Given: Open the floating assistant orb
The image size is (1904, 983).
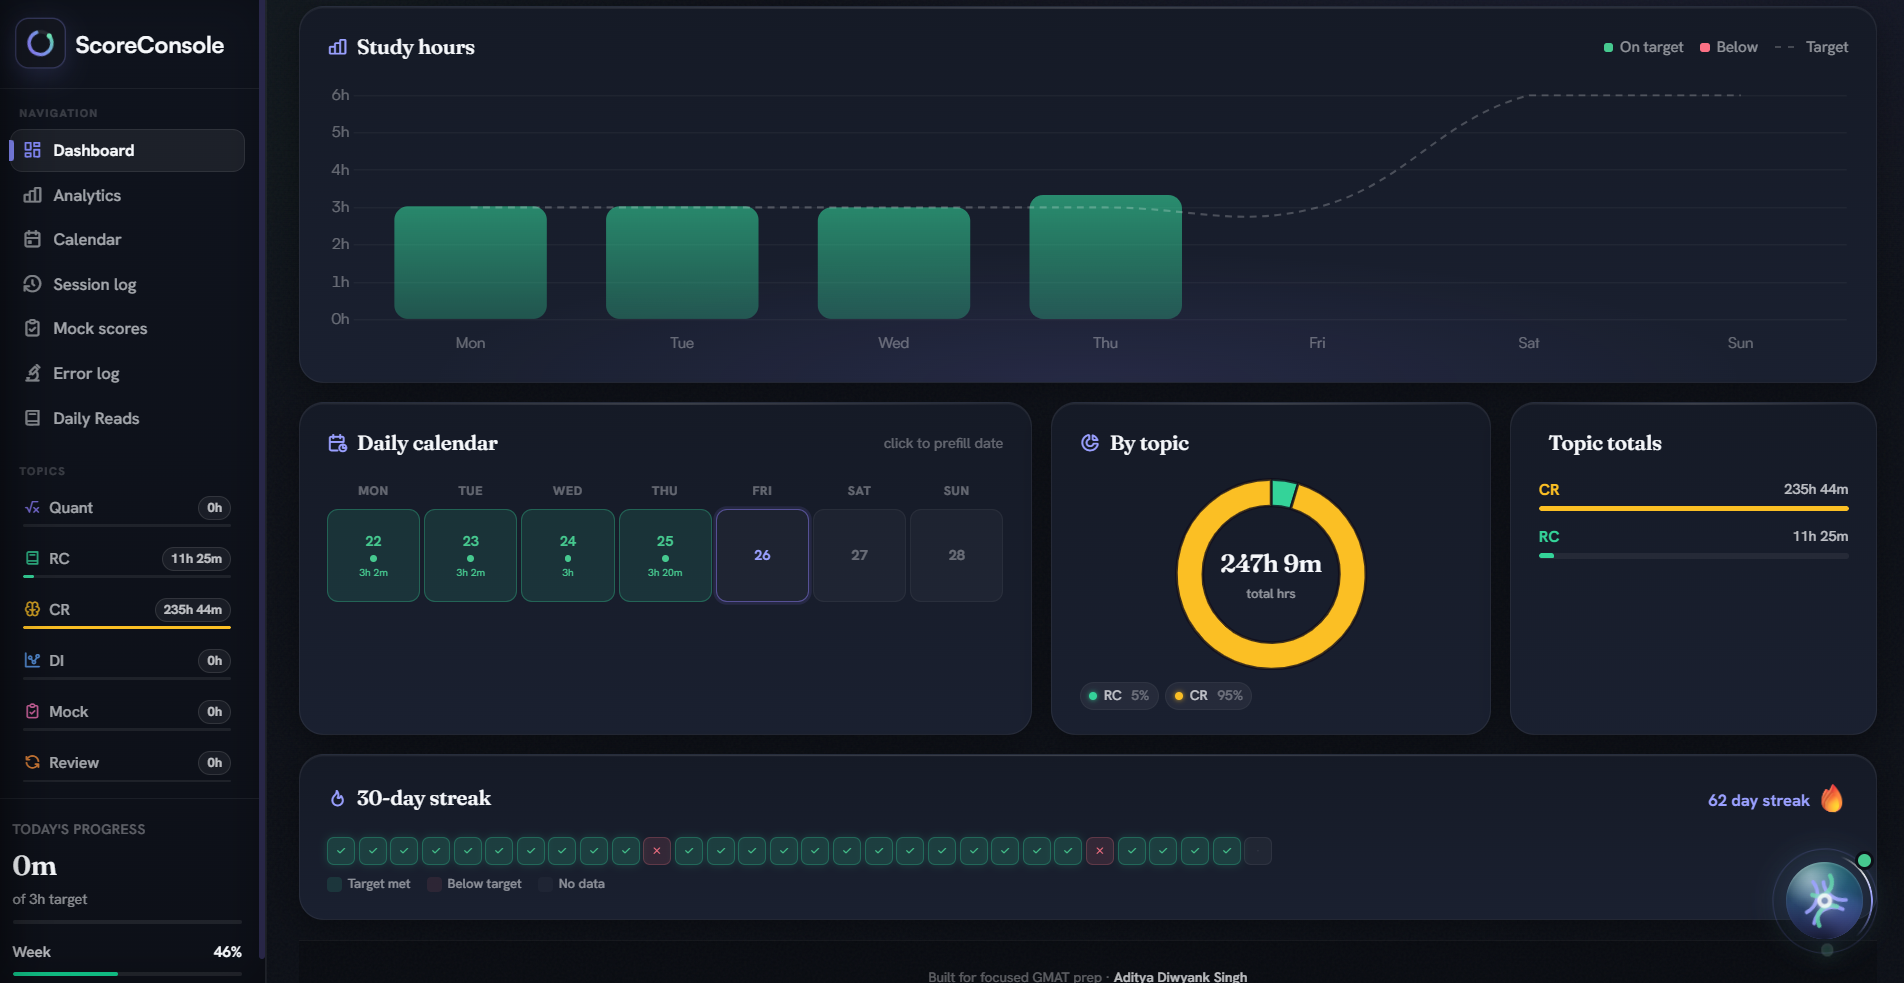Looking at the screenshot, I should click(x=1824, y=900).
